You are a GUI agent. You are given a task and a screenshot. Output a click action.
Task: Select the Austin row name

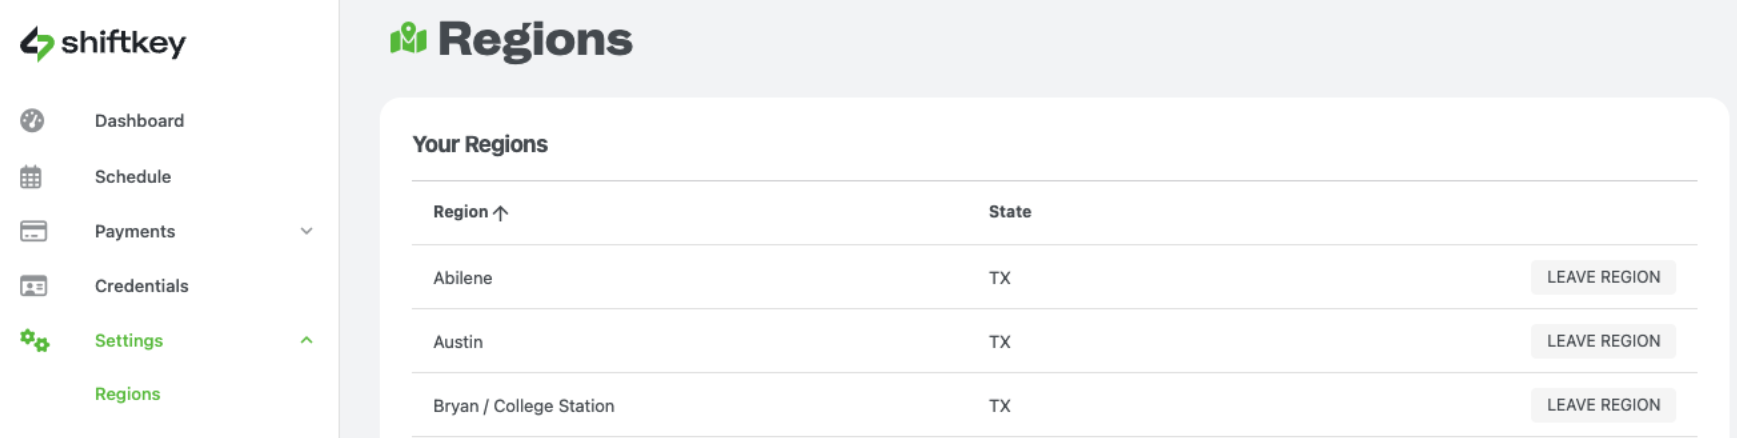point(458,342)
